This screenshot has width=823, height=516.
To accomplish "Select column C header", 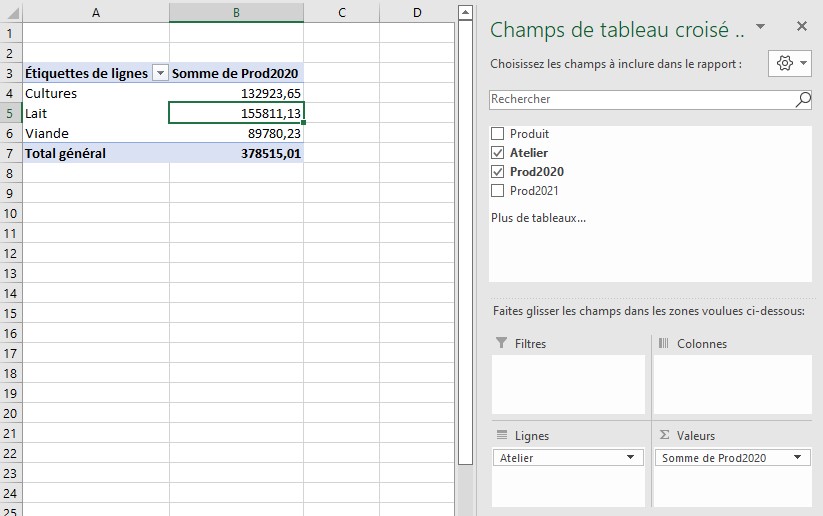I will point(342,13).
